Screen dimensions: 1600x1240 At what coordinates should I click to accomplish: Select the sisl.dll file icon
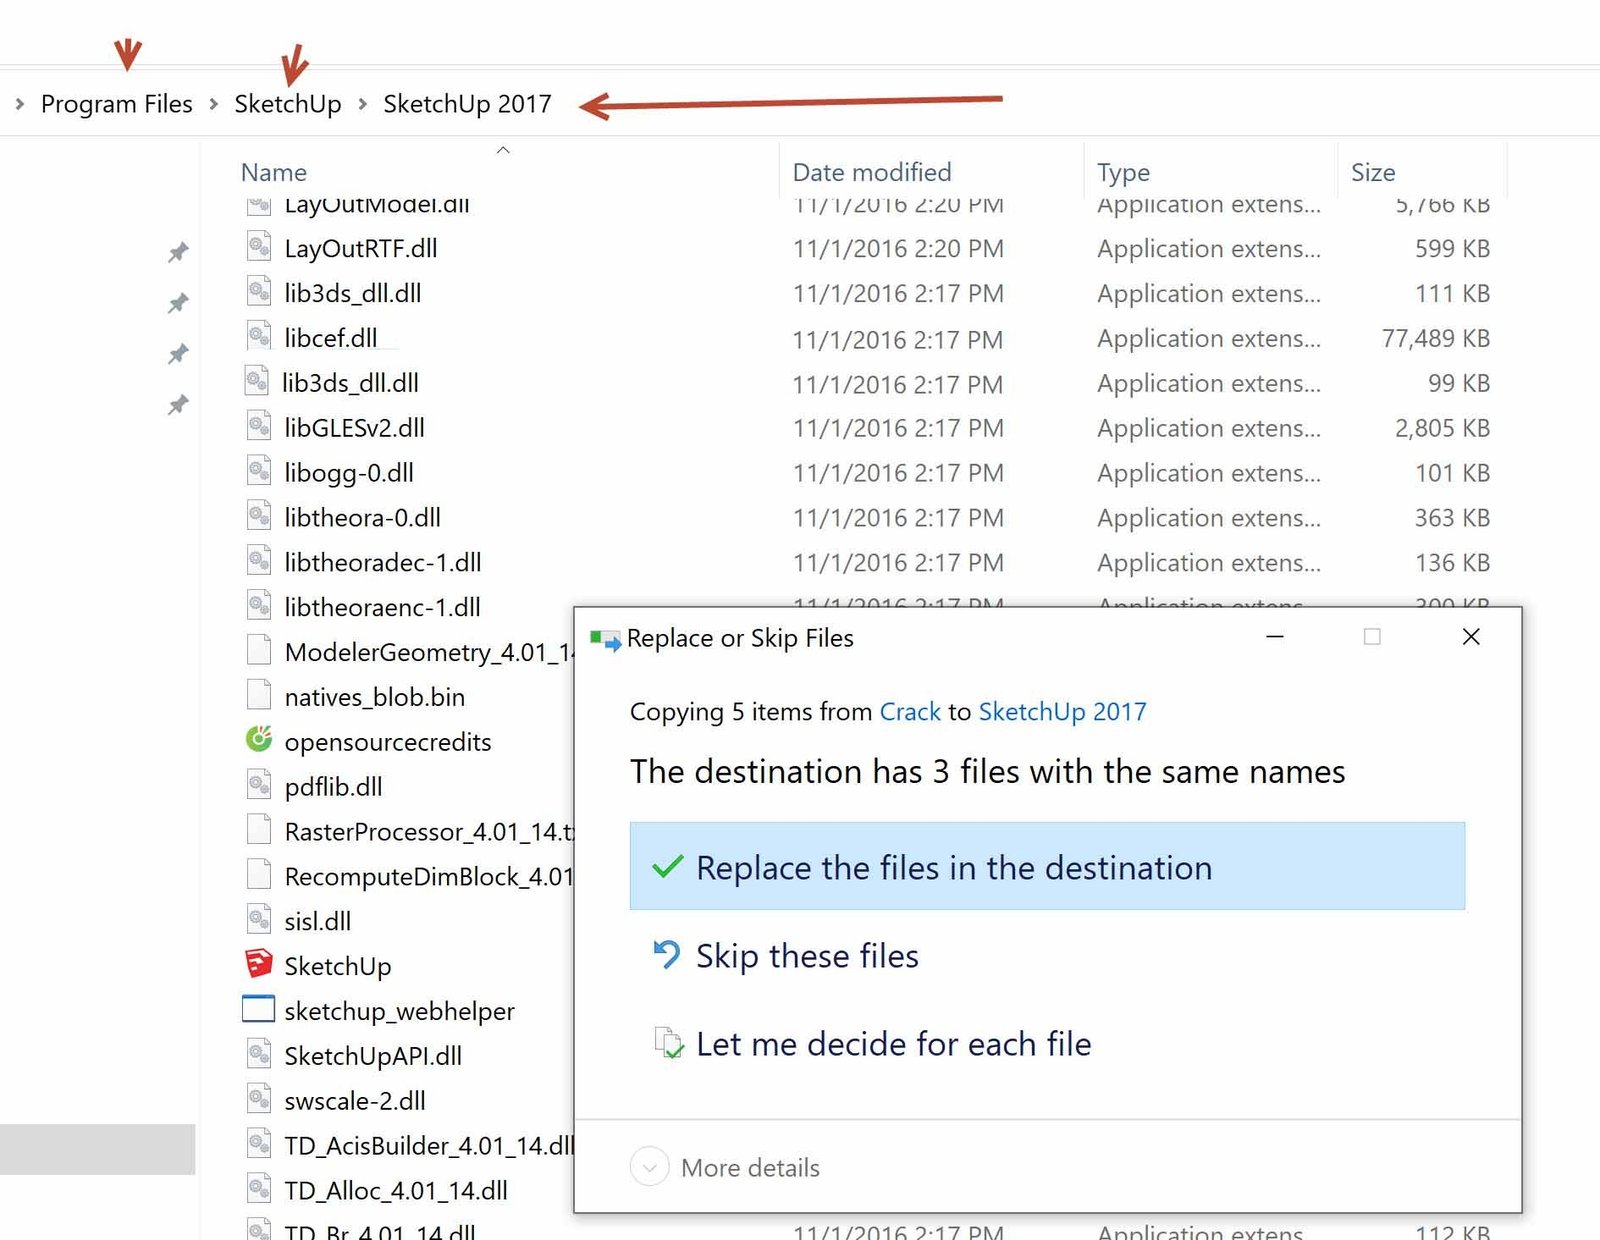pyautogui.click(x=259, y=920)
